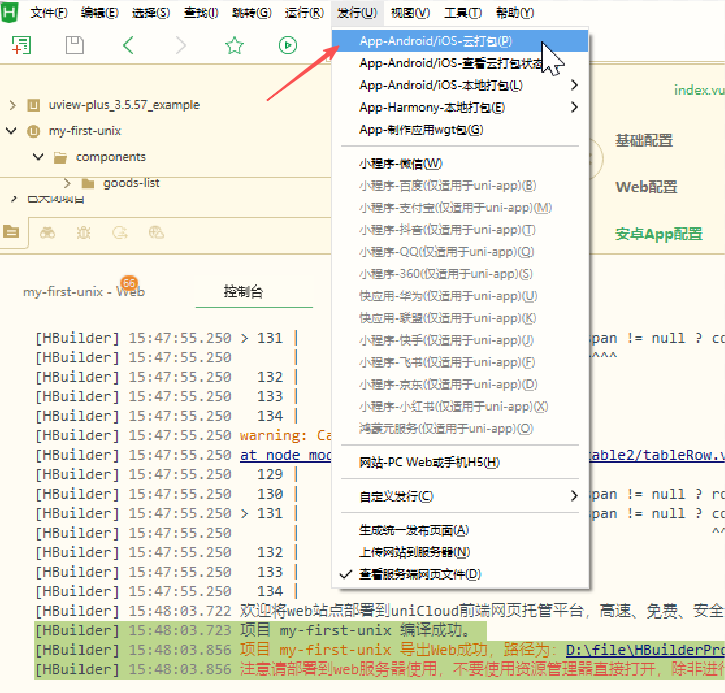
Task: Click the star bookmark toolbar icon
Action: pyautogui.click(x=234, y=45)
